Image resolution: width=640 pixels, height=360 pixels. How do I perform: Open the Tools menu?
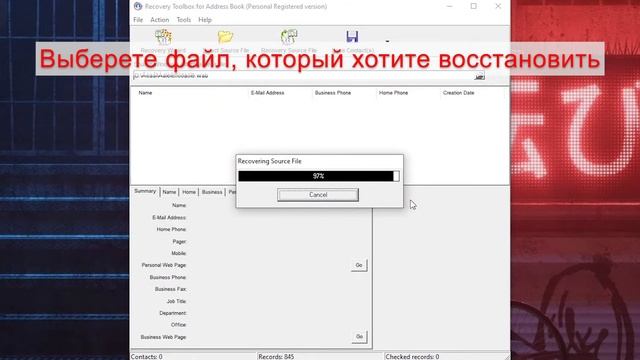[x=184, y=20]
